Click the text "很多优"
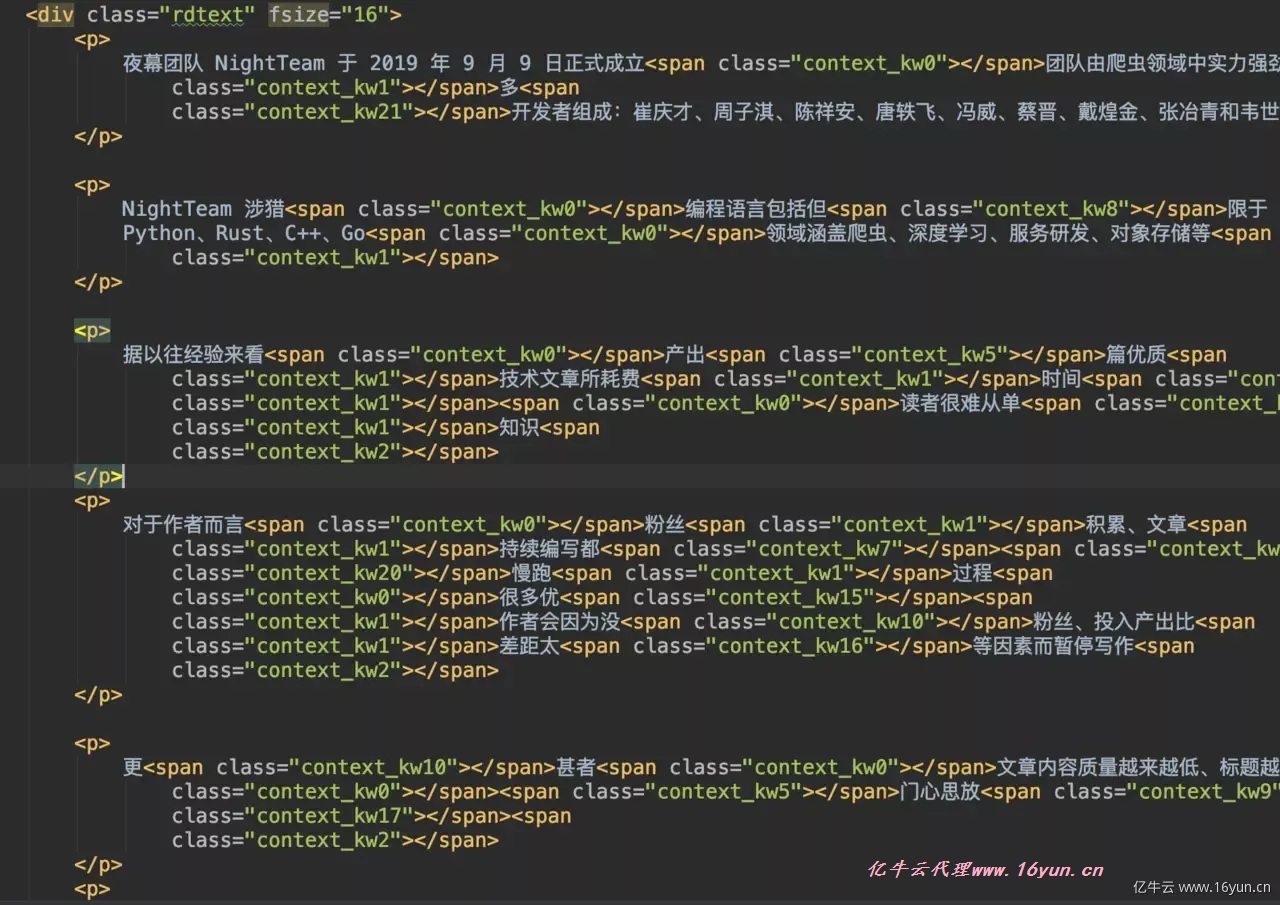Image resolution: width=1280 pixels, height=905 pixels. click(529, 598)
